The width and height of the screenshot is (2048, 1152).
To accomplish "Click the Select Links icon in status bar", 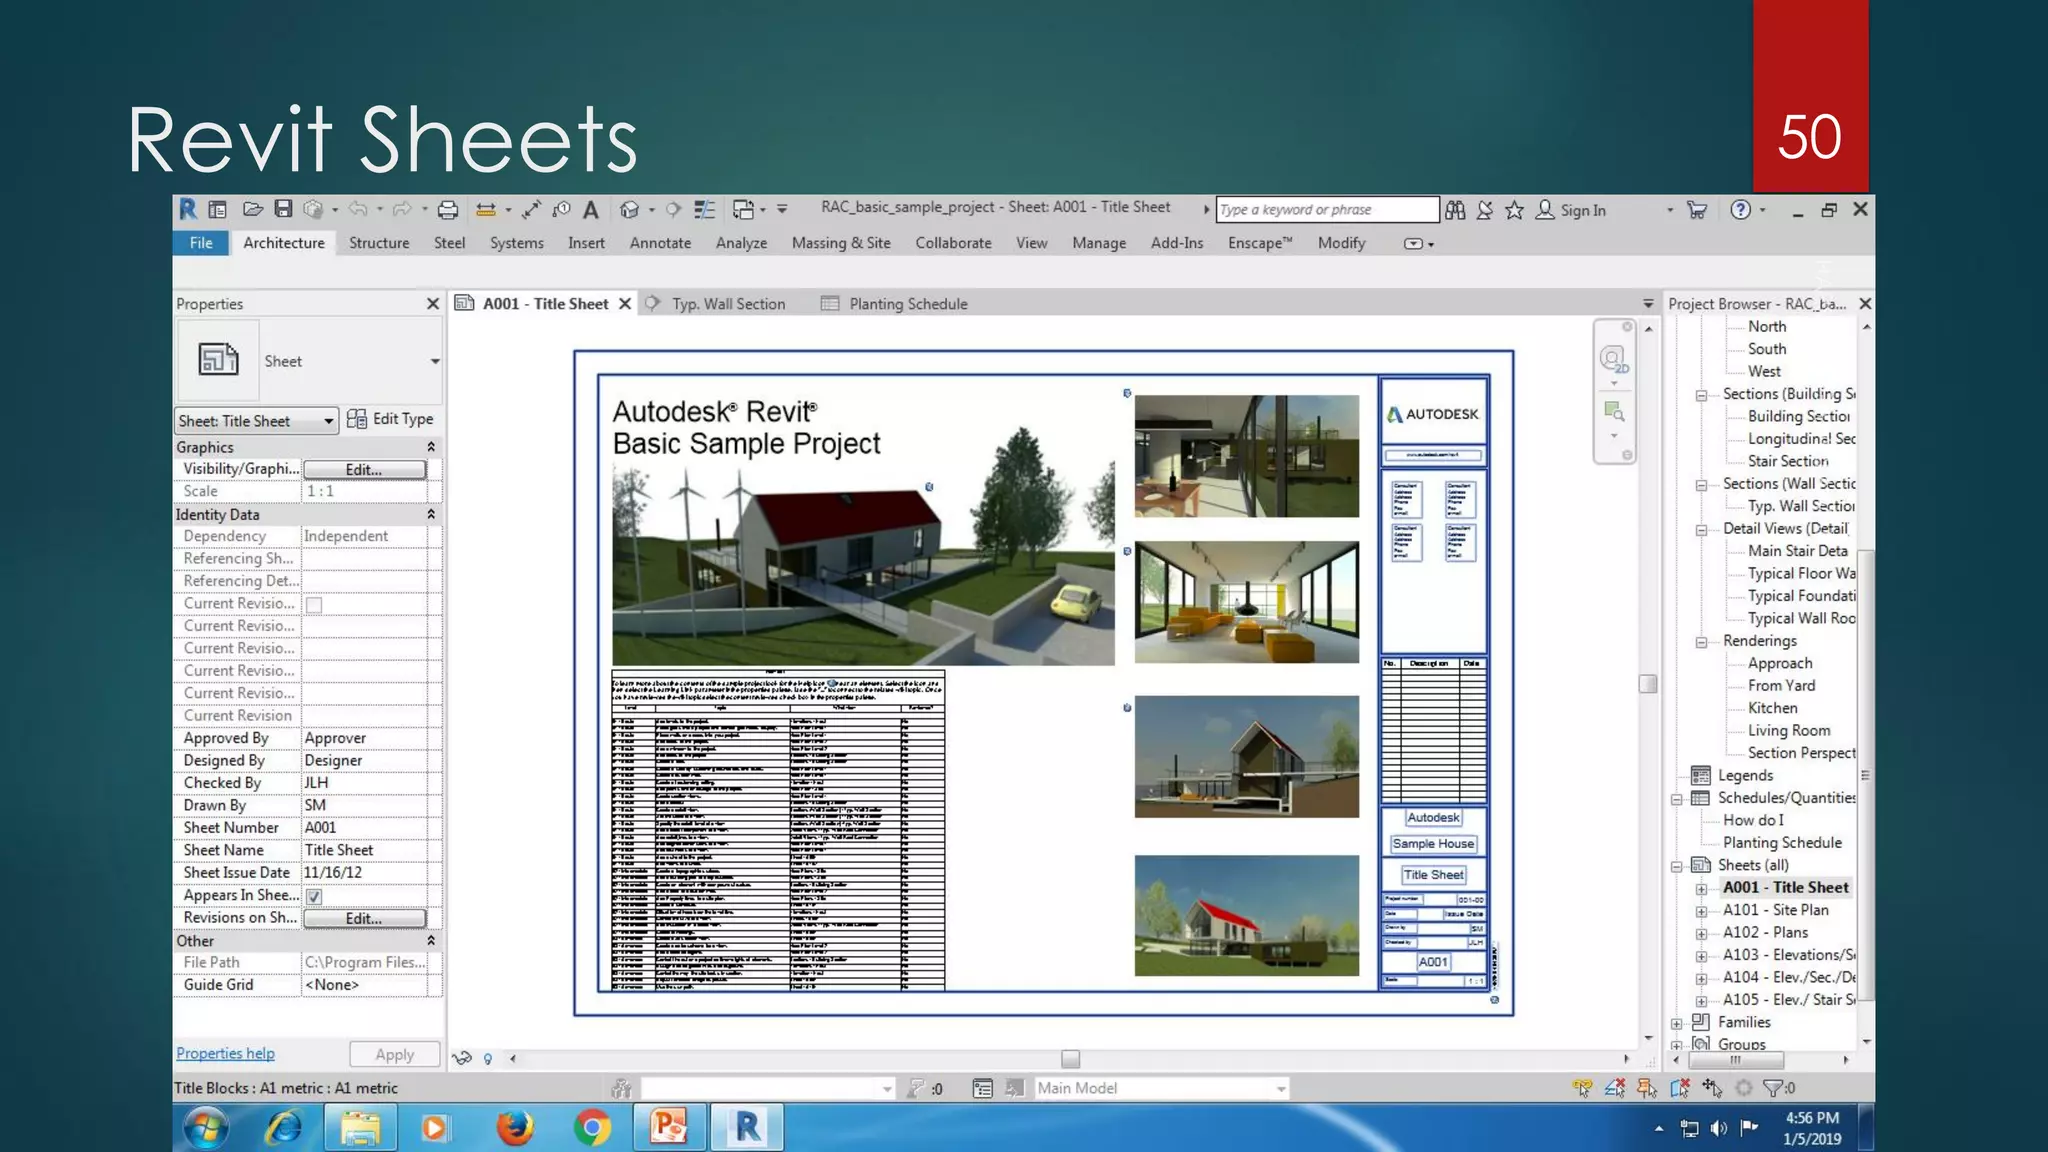I will [x=1582, y=1088].
